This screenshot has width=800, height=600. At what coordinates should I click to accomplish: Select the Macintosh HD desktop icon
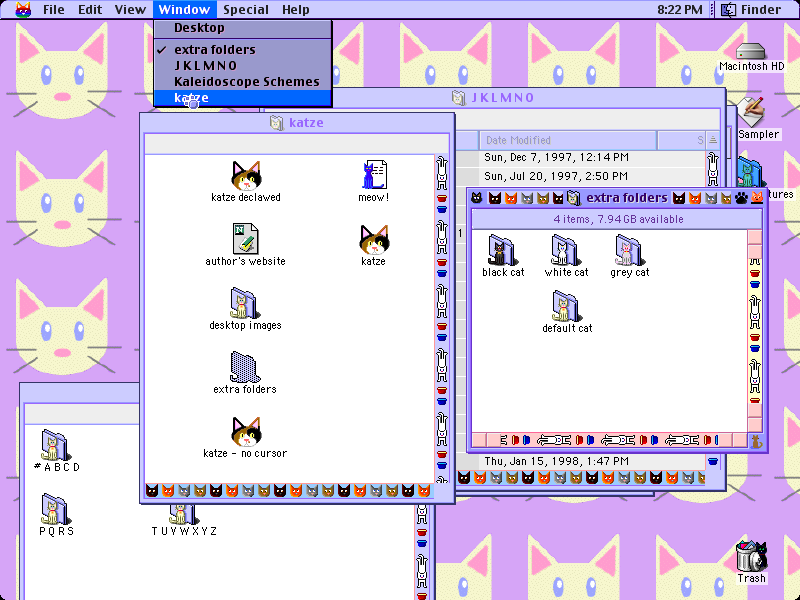[x=751, y=52]
